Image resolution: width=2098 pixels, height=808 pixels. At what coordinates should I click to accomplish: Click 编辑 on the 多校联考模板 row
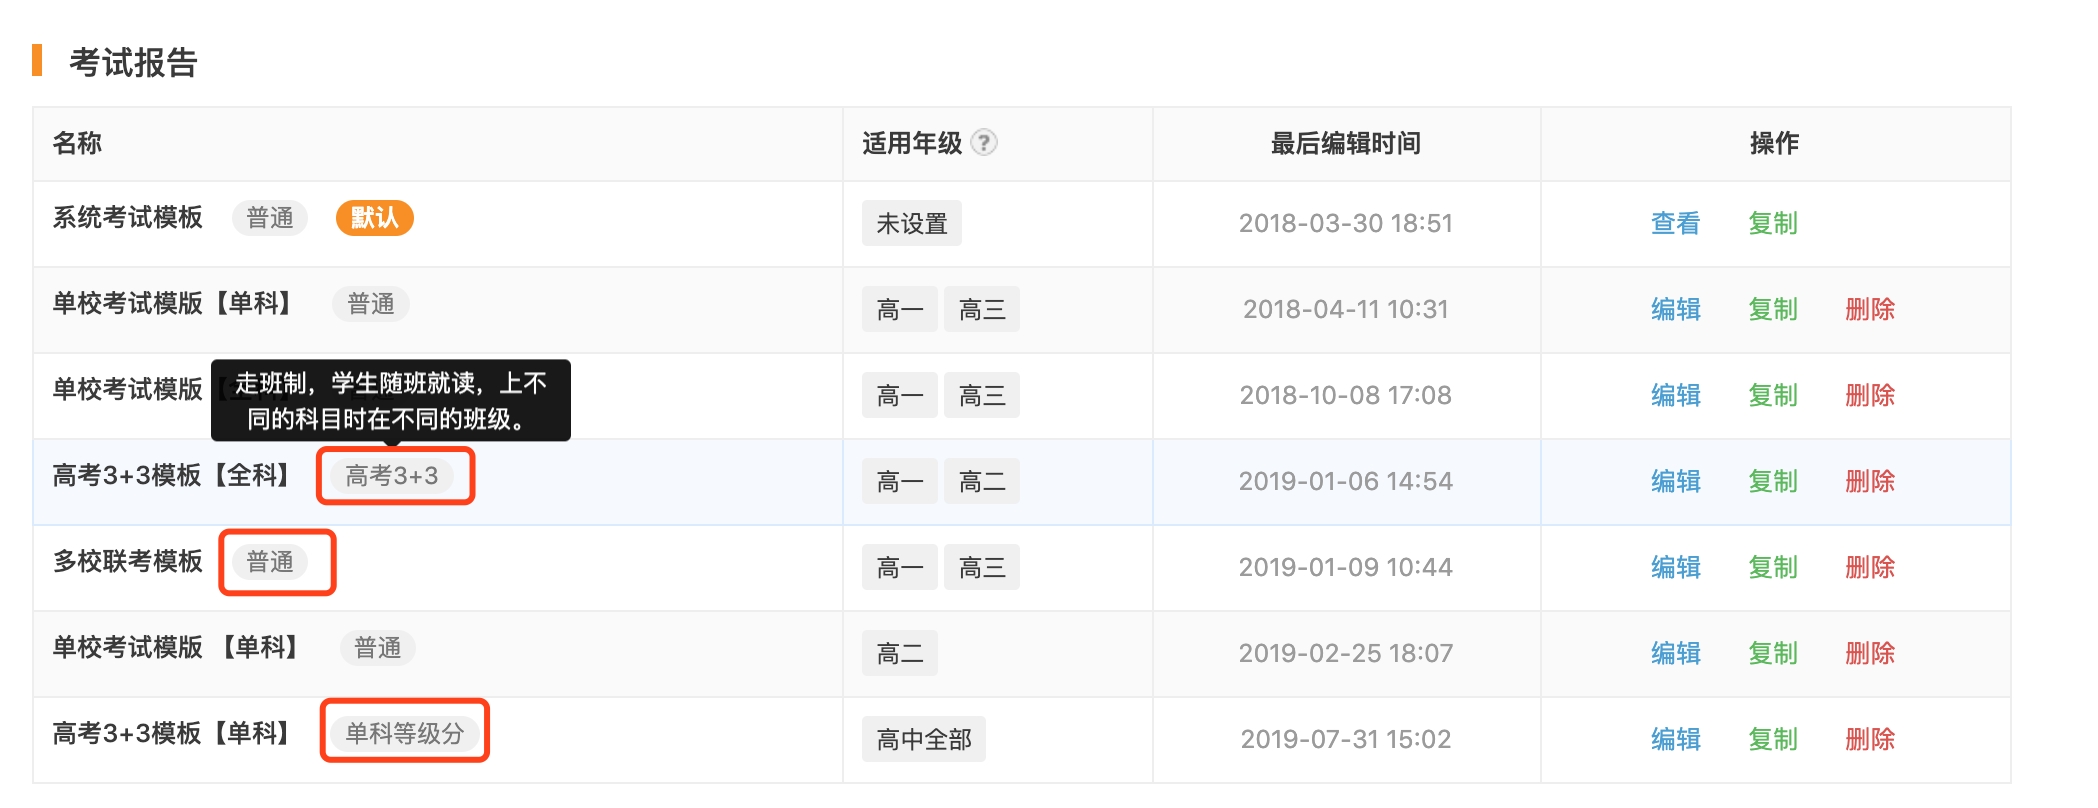(1675, 566)
